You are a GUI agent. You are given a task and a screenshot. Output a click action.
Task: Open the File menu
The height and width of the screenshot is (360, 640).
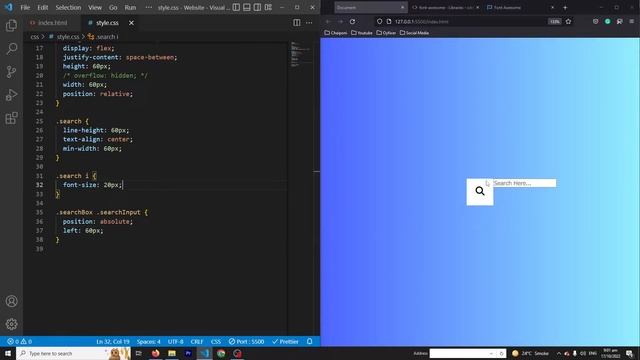pos(25,7)
